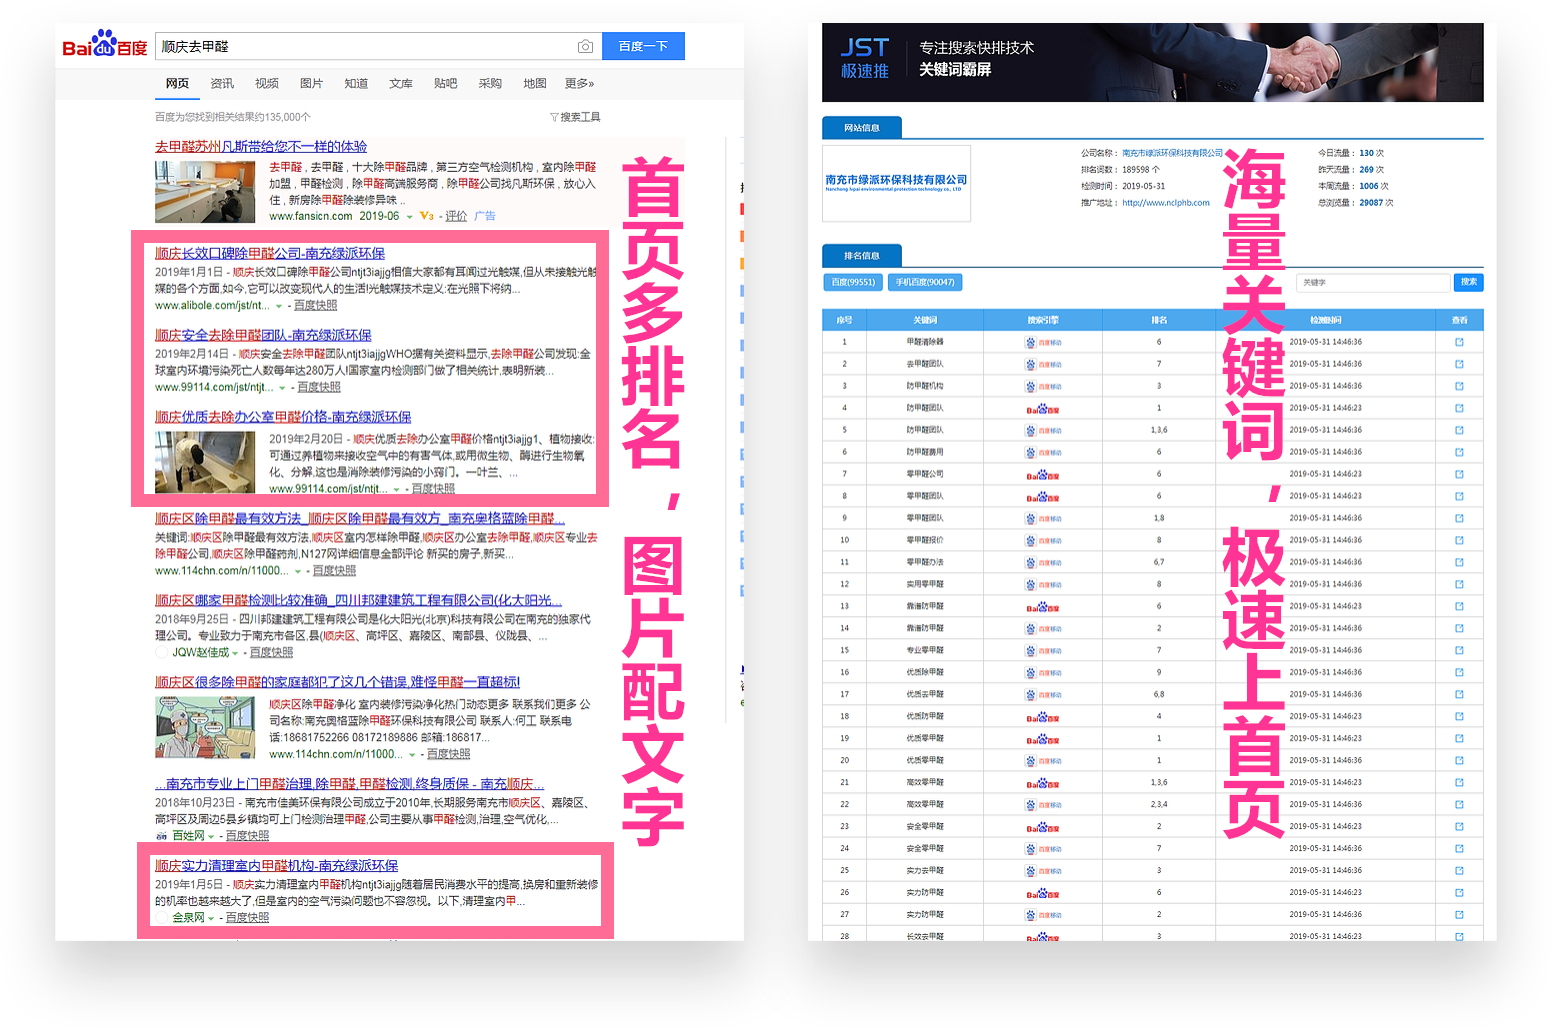Image resolution: width=1552 pixels, height=1028 pixels.
Task: Open the 搜索工具 filter tool
Action: (575, 117)
